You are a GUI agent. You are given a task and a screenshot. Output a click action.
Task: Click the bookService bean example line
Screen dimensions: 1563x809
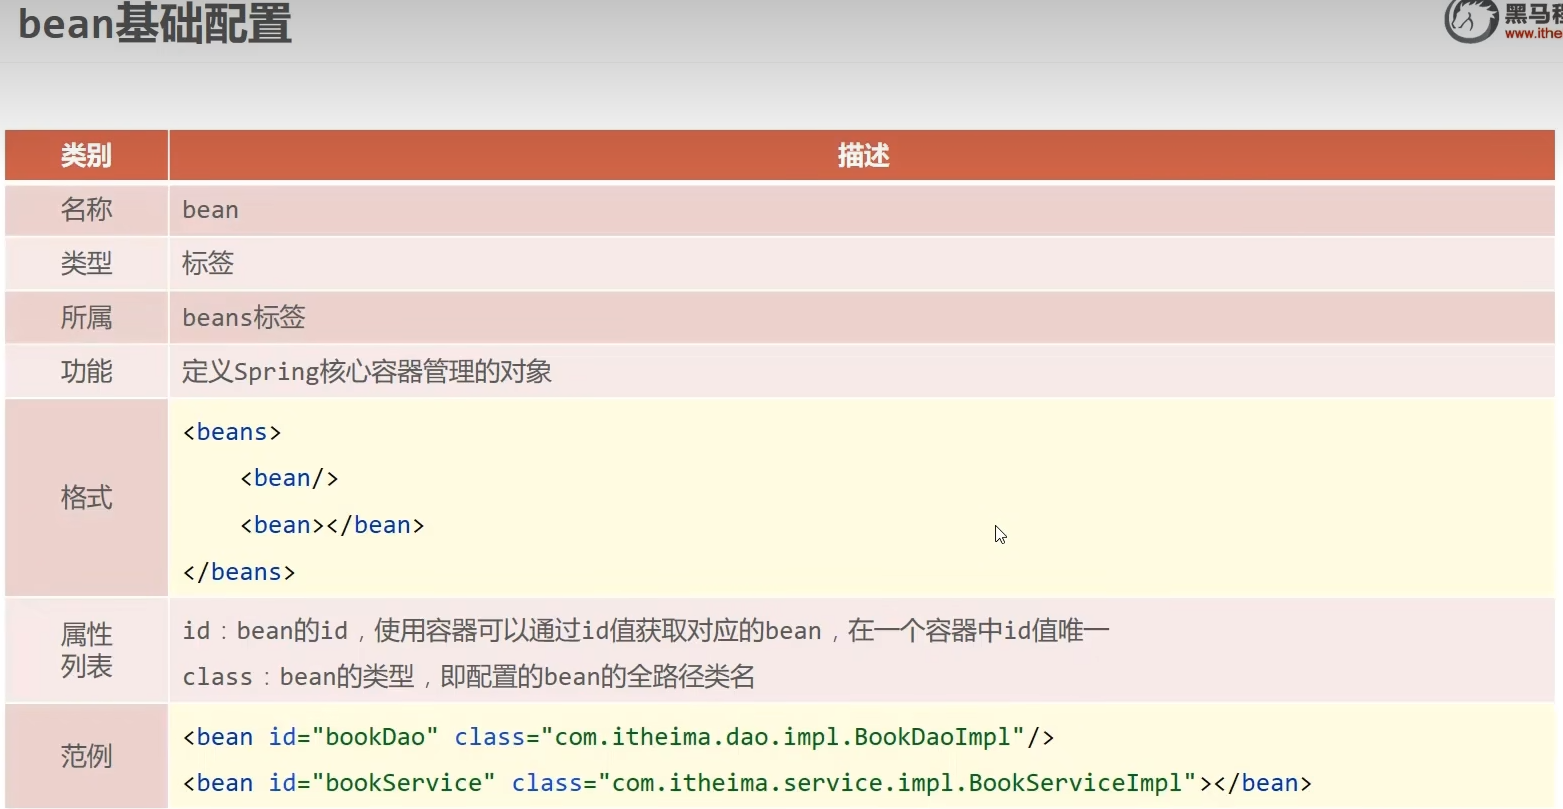(747, 783)
